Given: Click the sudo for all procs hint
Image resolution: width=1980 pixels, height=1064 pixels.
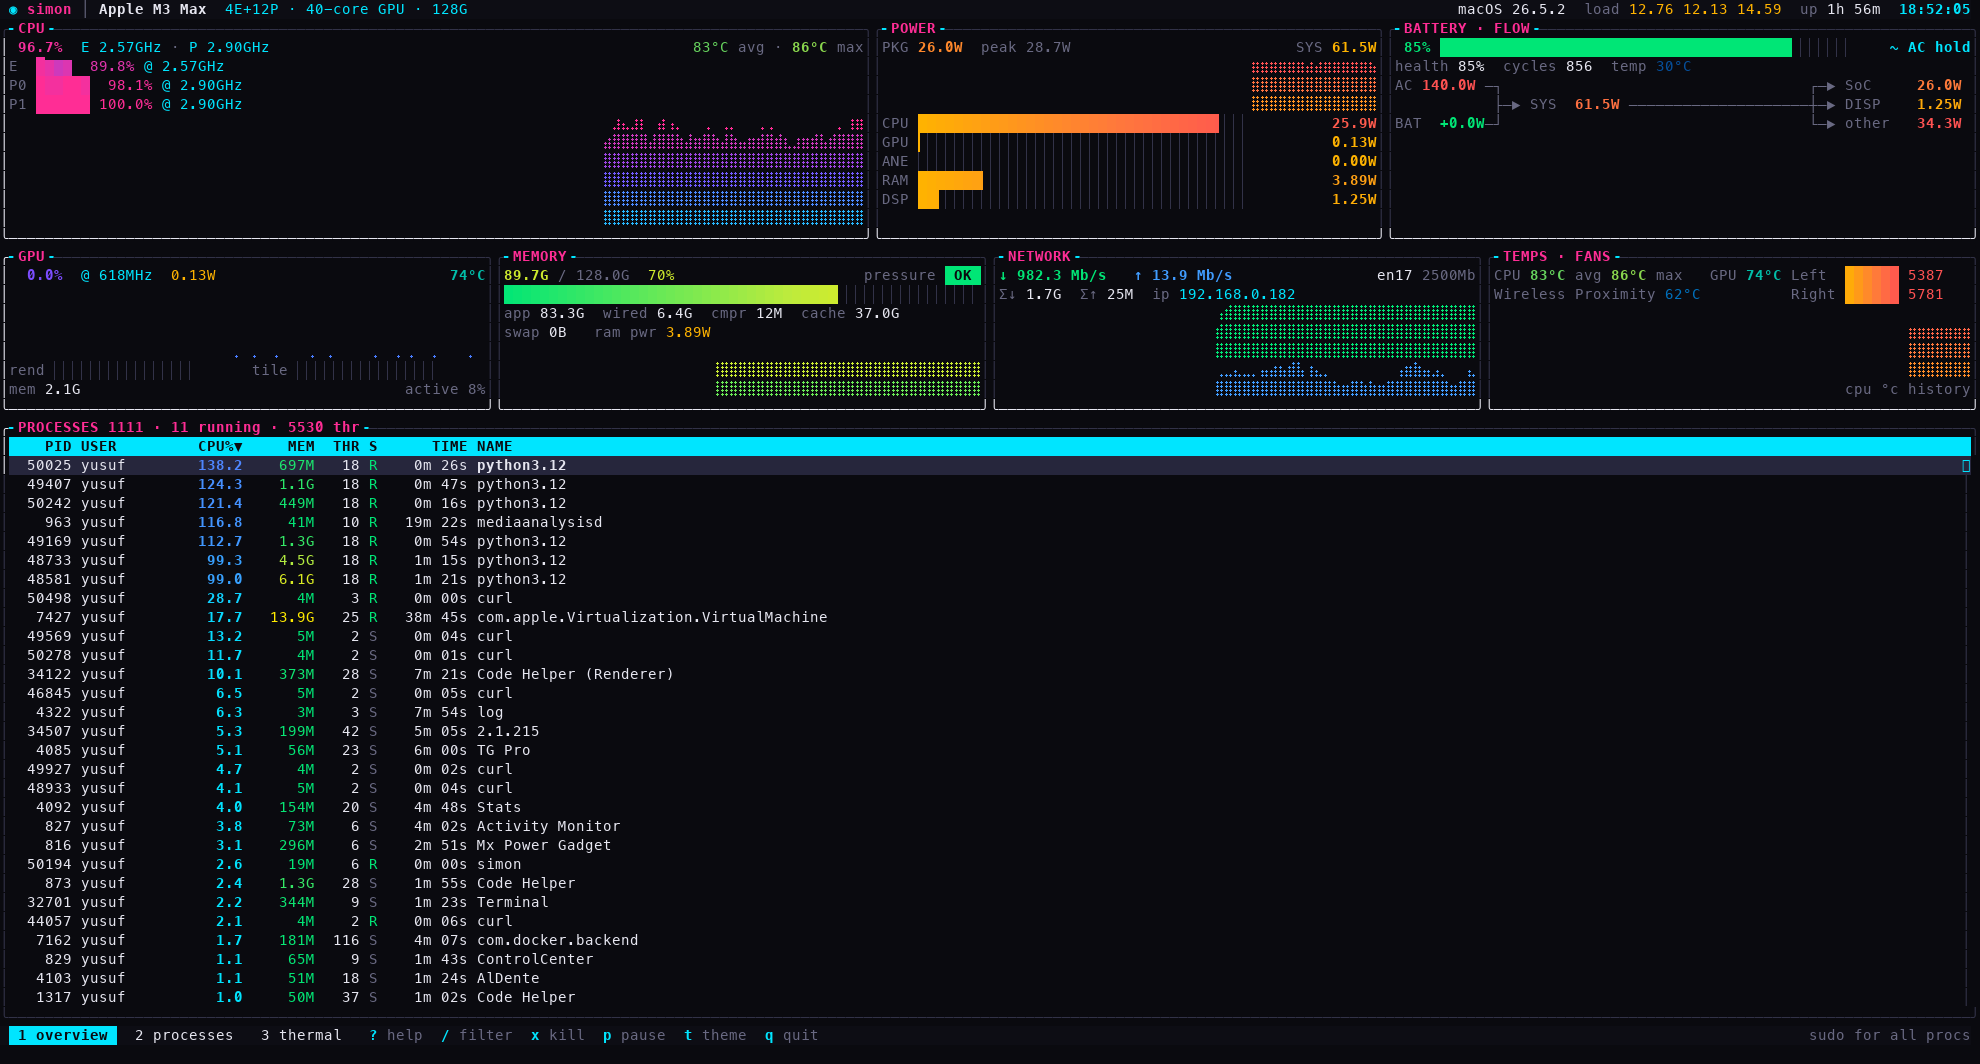Looking at the screenshot, I should (1890, 1035).
